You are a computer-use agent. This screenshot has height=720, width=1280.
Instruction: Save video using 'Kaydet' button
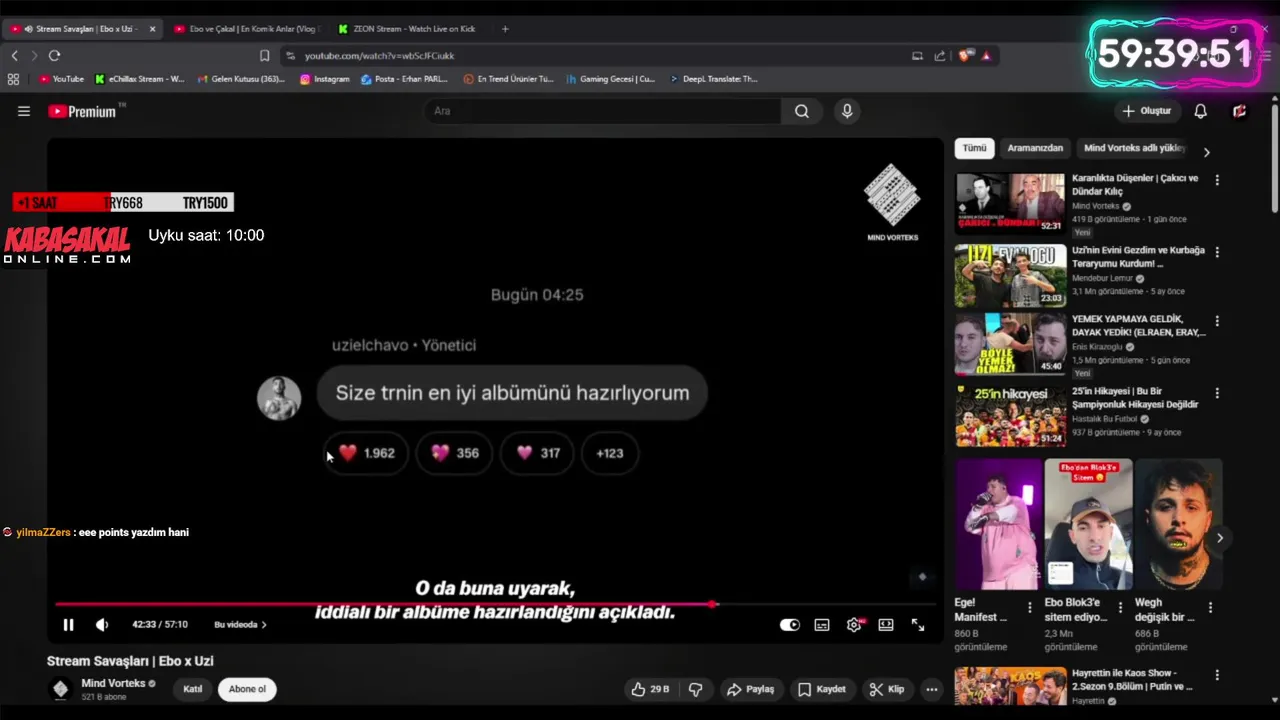coord(822,689)
